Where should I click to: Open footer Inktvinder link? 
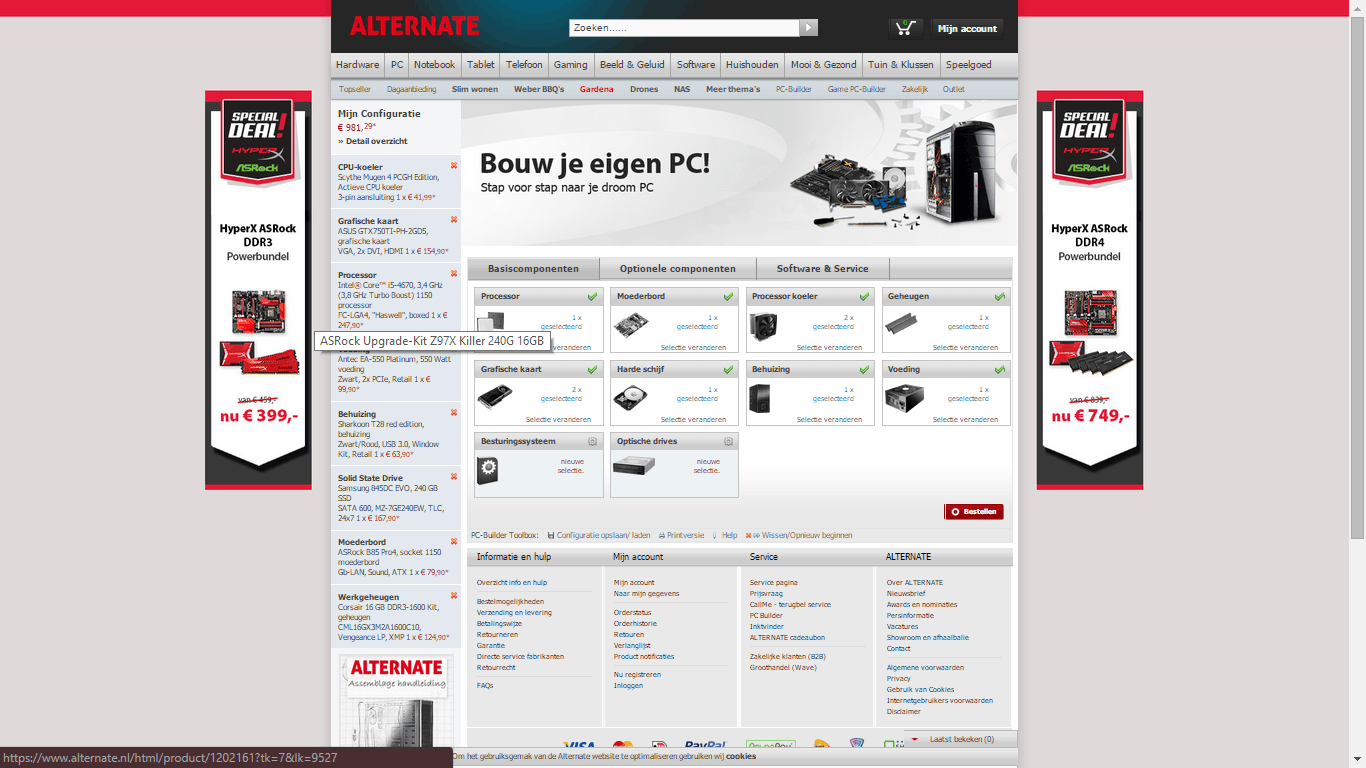[x=767, y=627]
